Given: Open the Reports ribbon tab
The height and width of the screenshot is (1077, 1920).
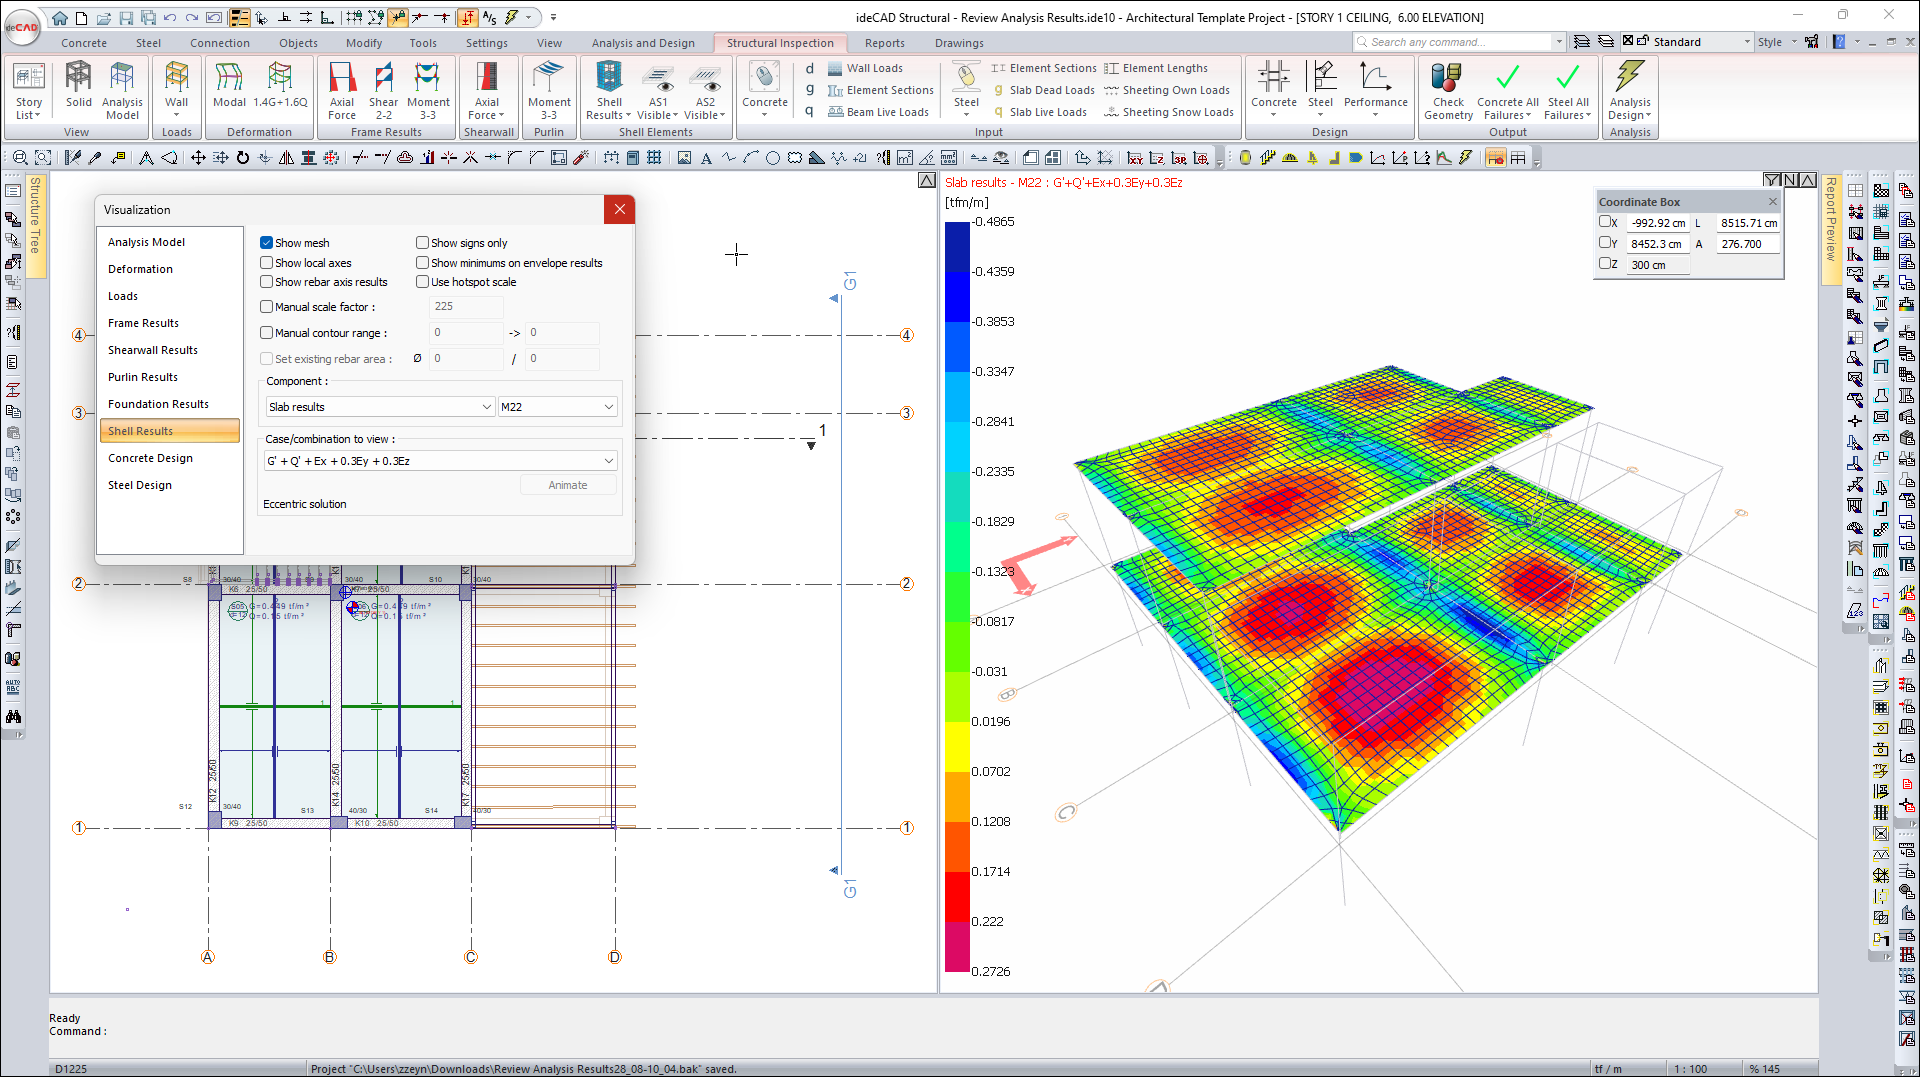Looking at the screenshot, I should [x=884, y=43].
